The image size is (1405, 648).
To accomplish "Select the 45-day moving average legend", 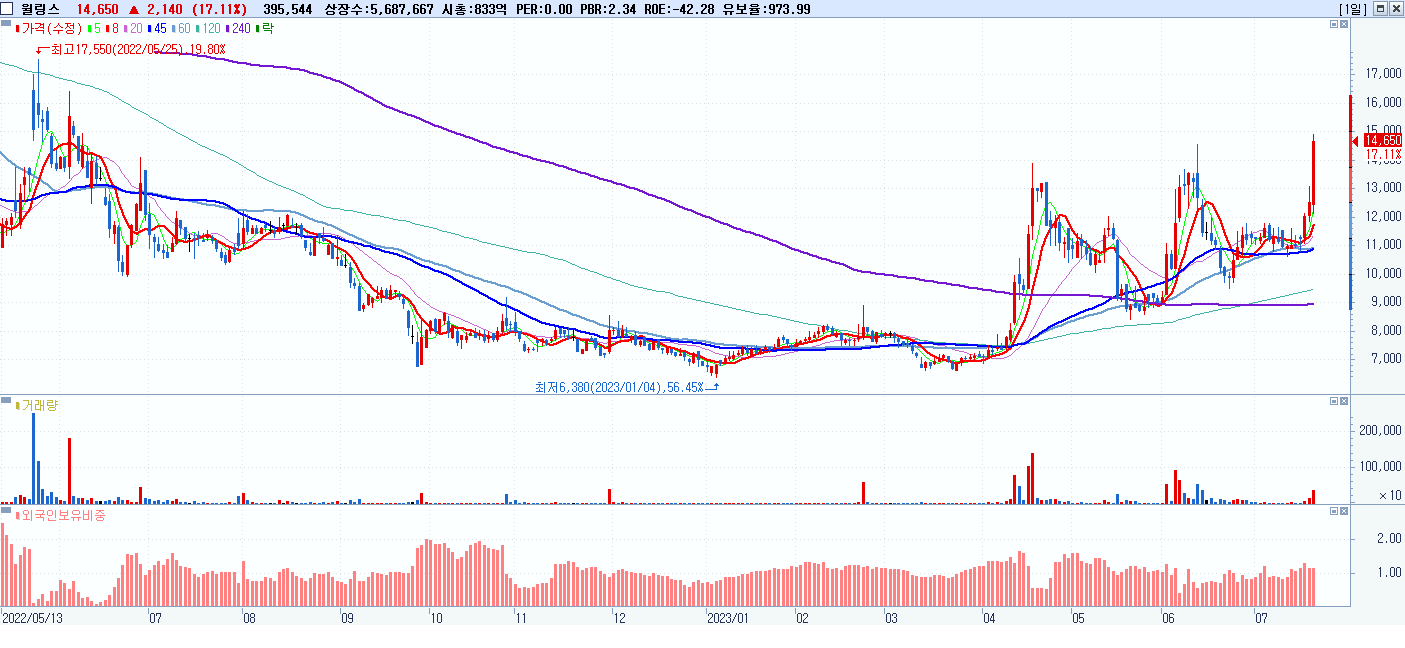I will pos(155,28).
